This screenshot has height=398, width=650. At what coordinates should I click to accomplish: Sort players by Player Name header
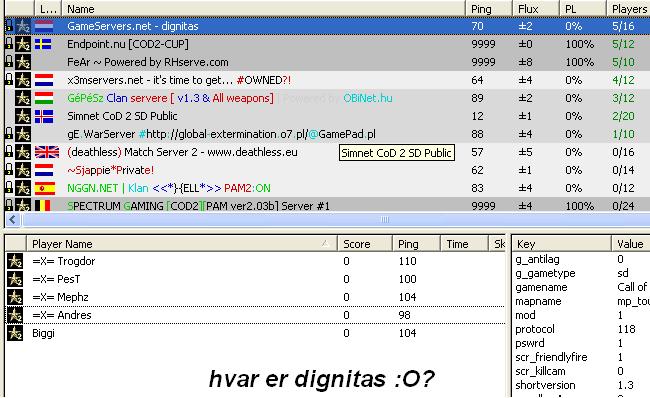(x=182, y=244)
